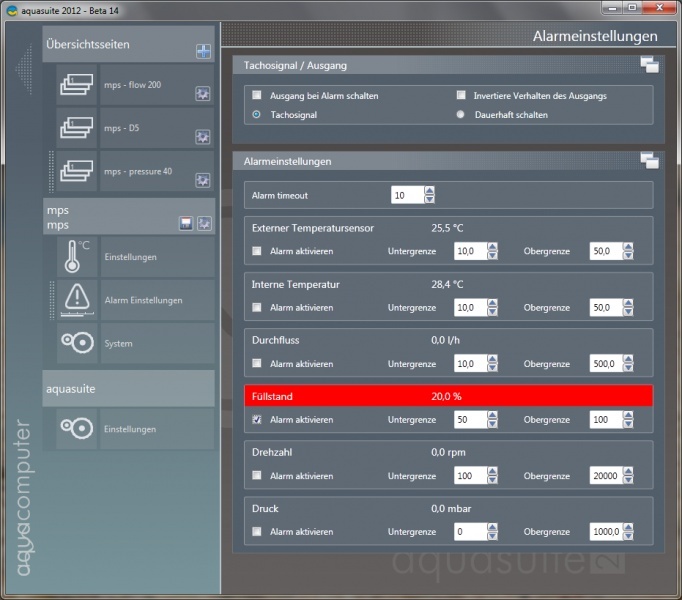Image resolution: width=682 pixels, height=600 pixels.
Task: Increase Durchfluss Untergrenze value
Action: coord(492,359)
